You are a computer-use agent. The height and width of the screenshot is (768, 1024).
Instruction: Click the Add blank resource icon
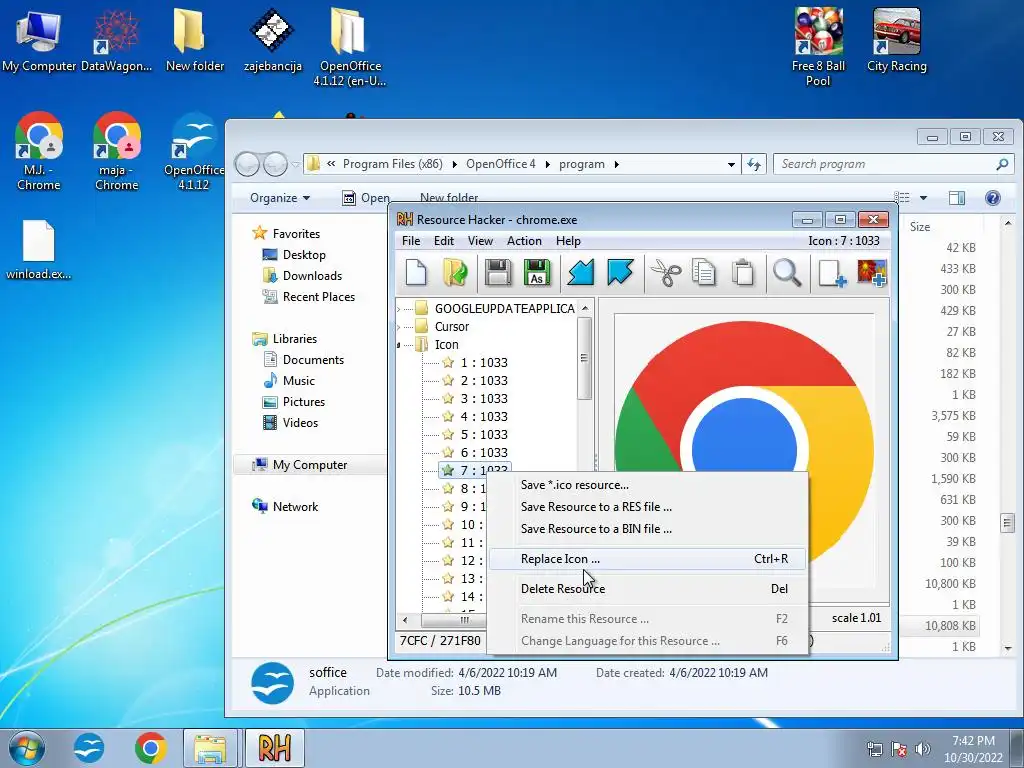[832, 273]
